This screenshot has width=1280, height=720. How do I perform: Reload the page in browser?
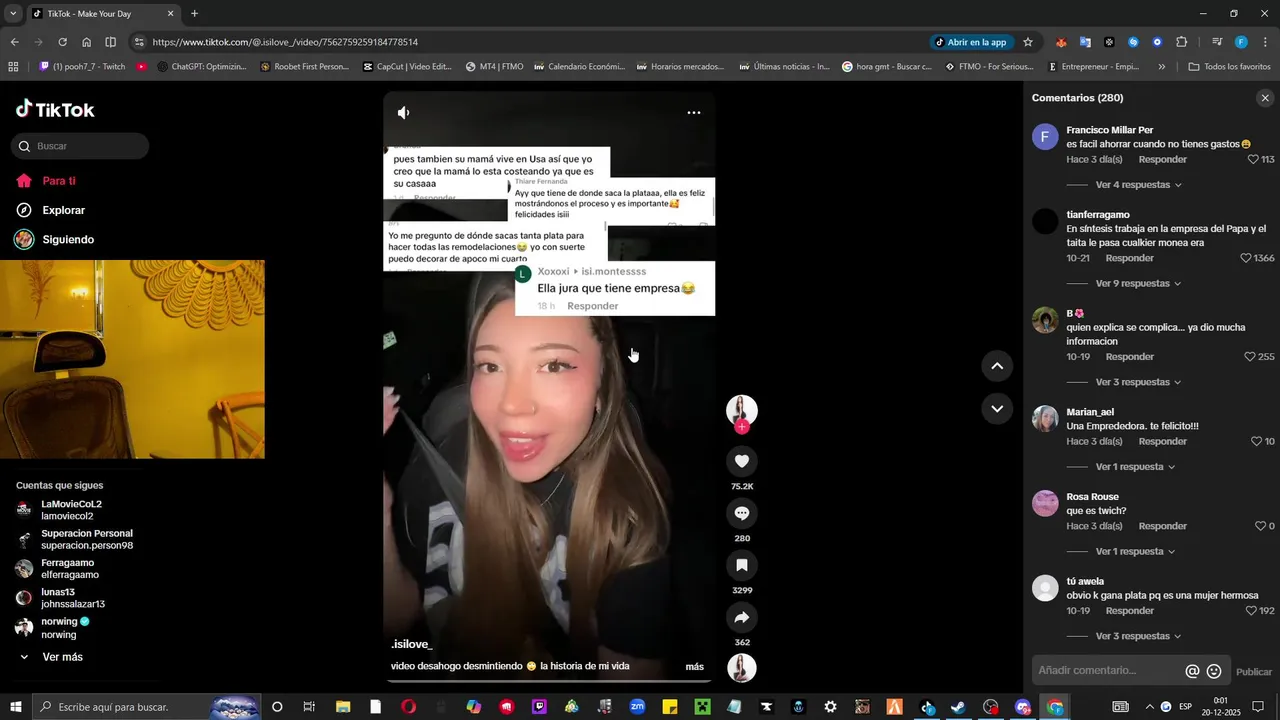[x=62, y=42]
